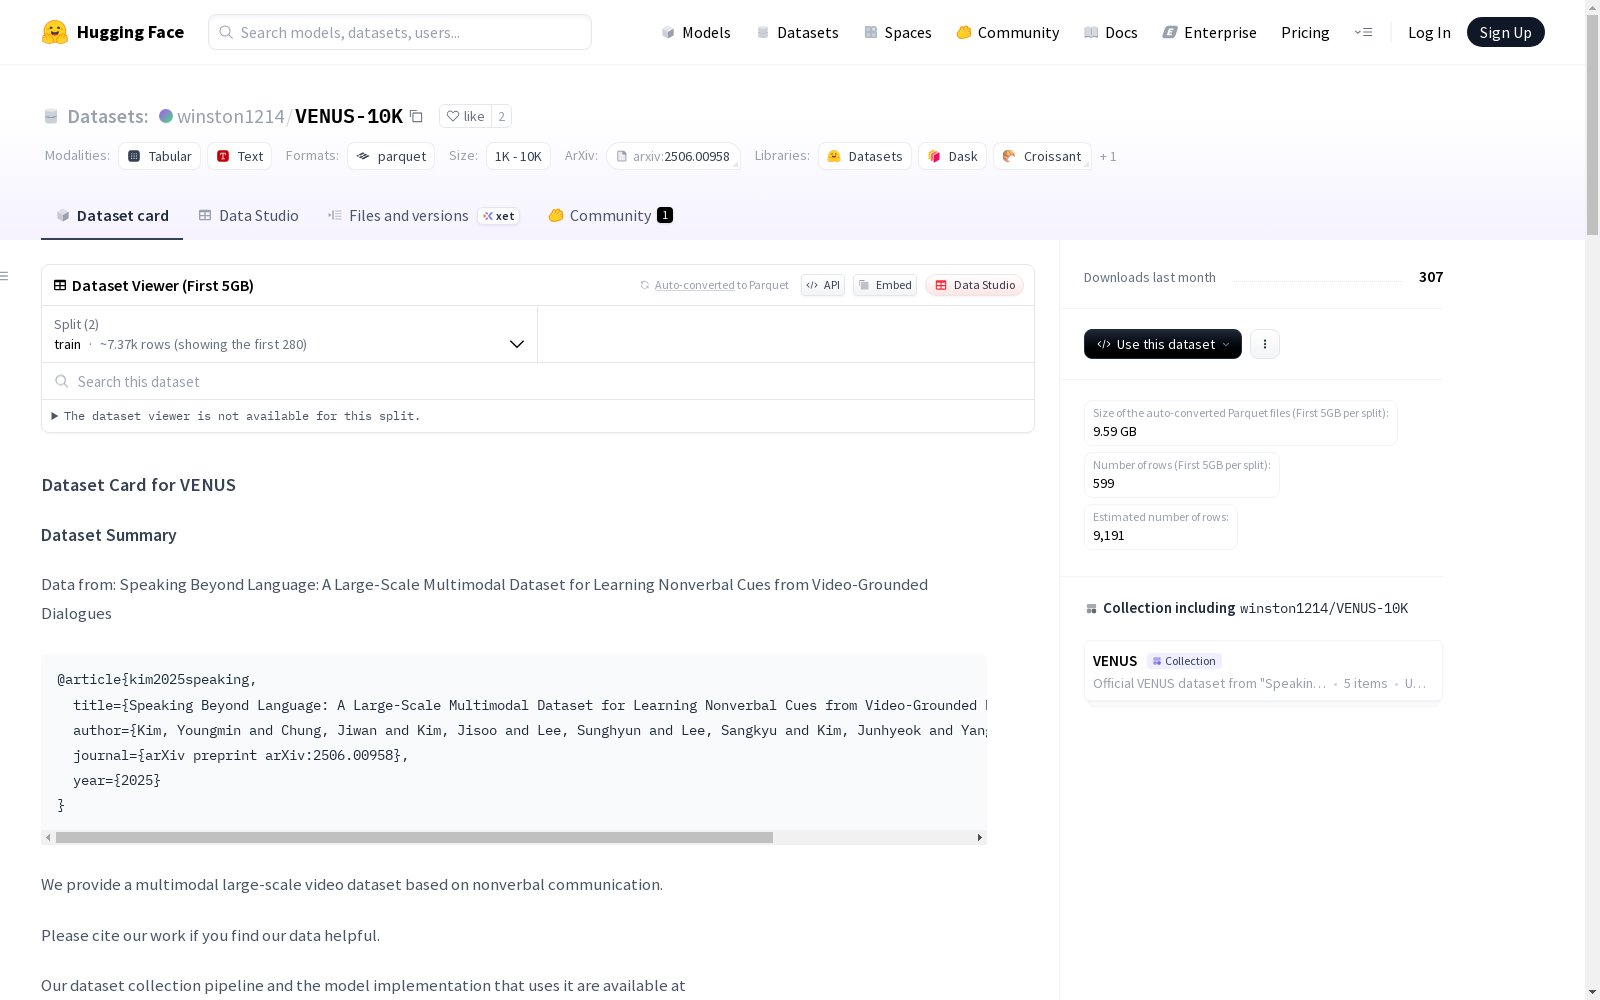Open the Use this dataset dropdown
1600x1000 pixels.
1163,344
